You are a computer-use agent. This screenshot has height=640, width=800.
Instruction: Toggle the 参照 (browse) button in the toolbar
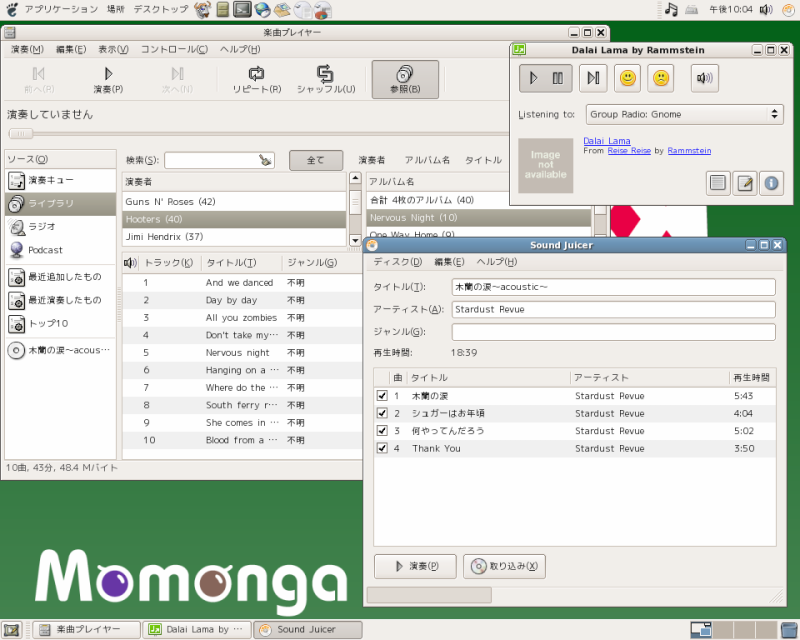click(405, 80)
